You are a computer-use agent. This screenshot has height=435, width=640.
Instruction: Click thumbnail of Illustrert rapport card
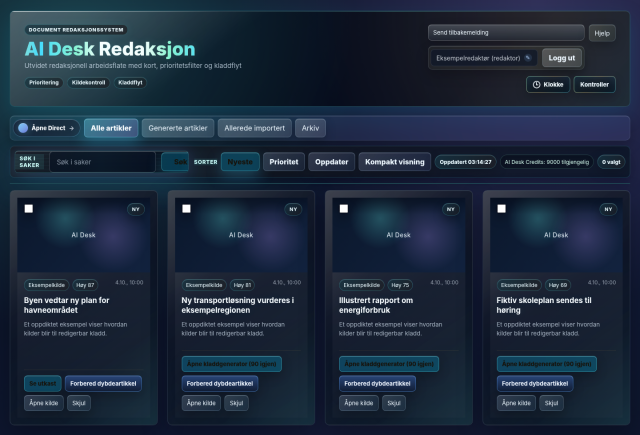tap(399, 235)
